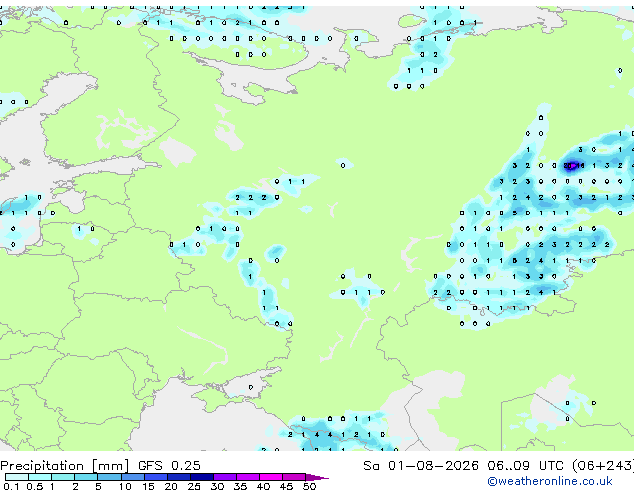Click the '(06+243)' forecast run text
The width and height of the screenshot is (634, 490).
[x=602, y=466]
